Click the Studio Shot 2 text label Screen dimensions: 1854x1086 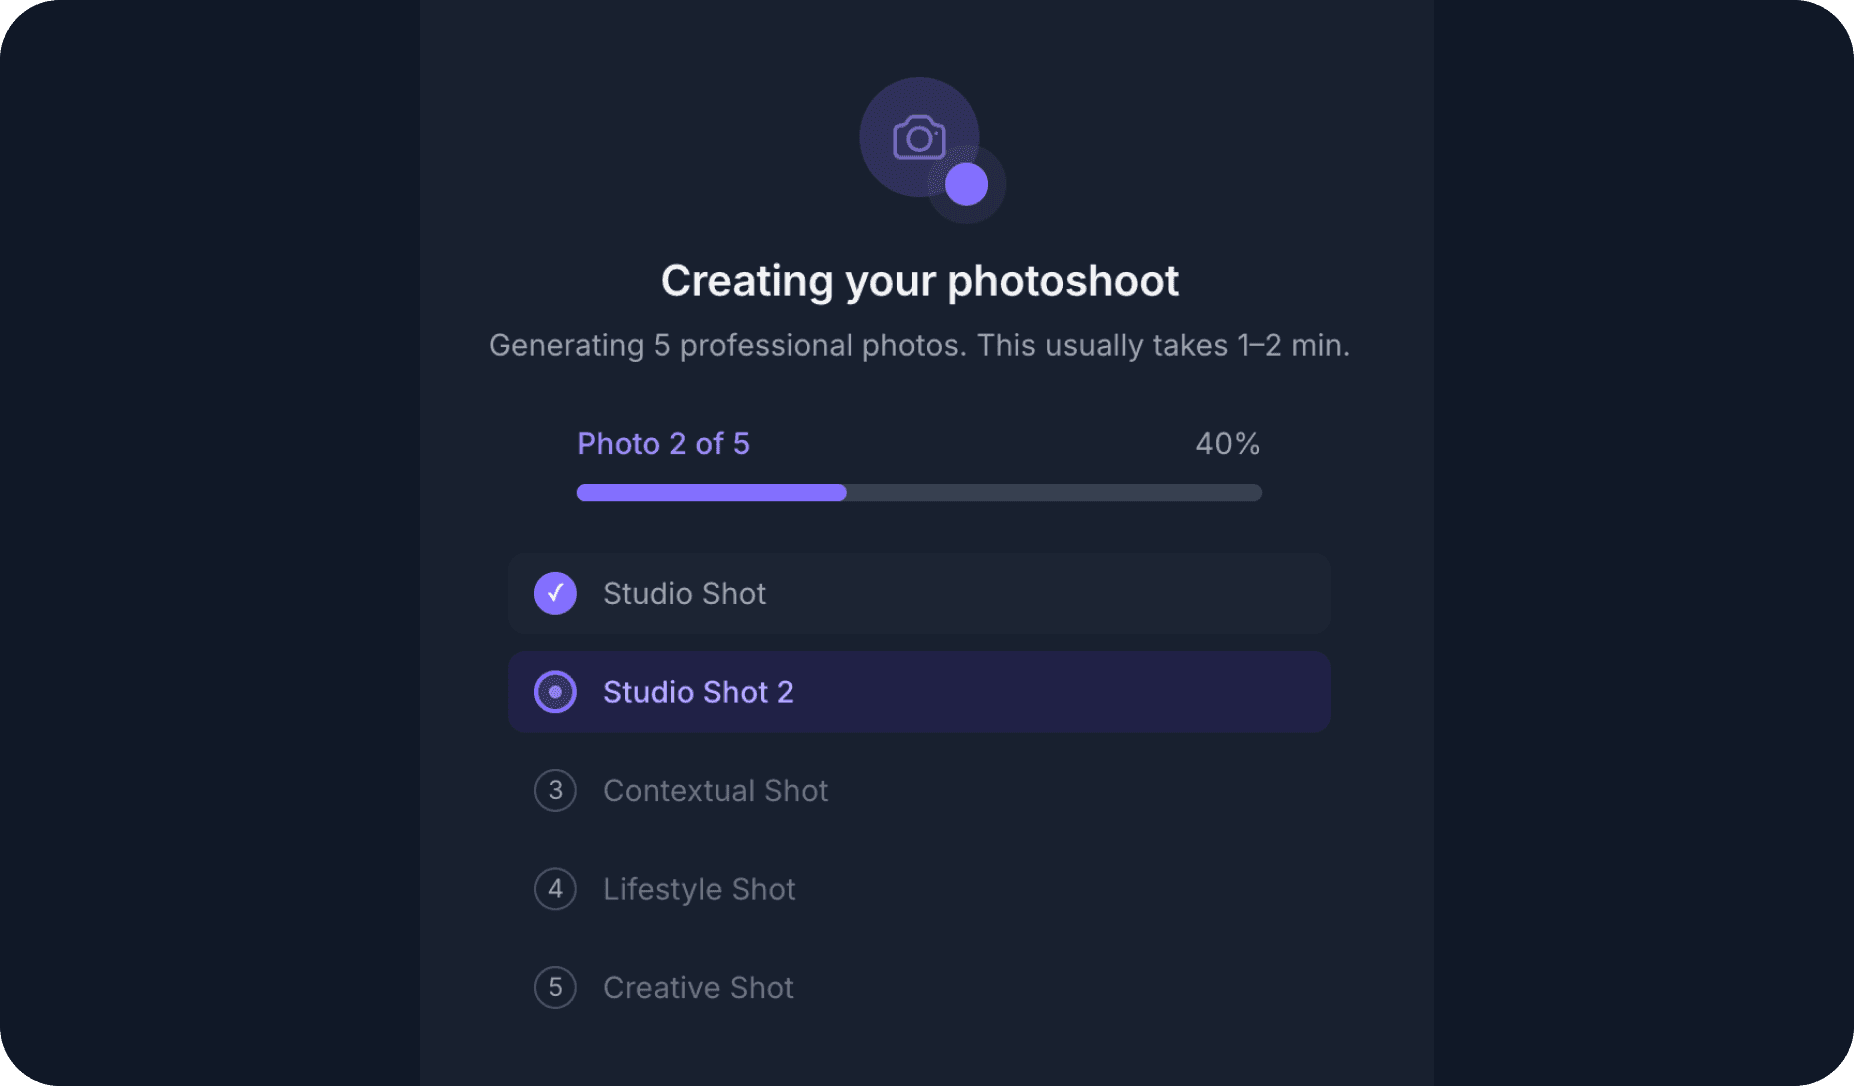click(698, 692)
